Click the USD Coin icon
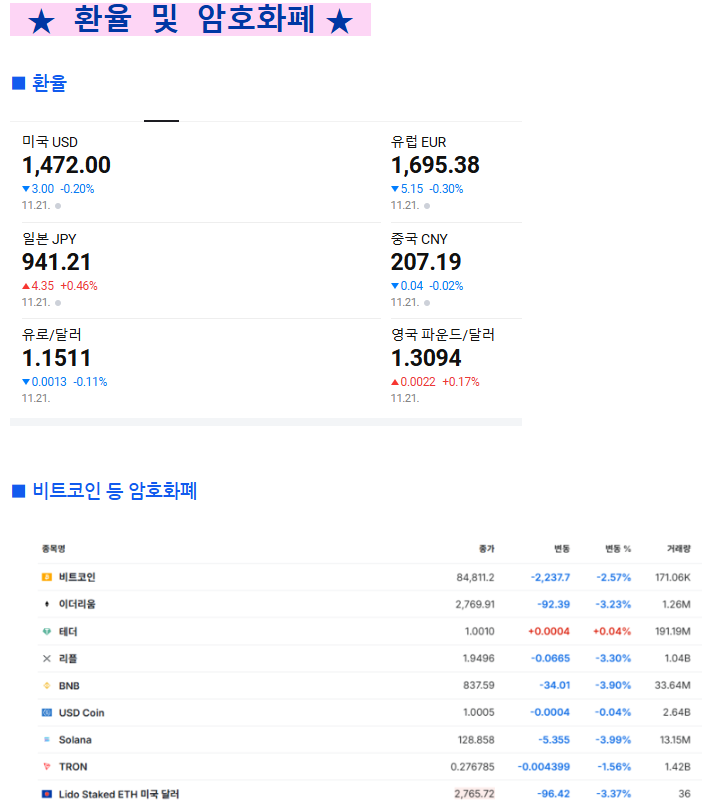Viewport: 702px width, 801px height. point(46,713)
